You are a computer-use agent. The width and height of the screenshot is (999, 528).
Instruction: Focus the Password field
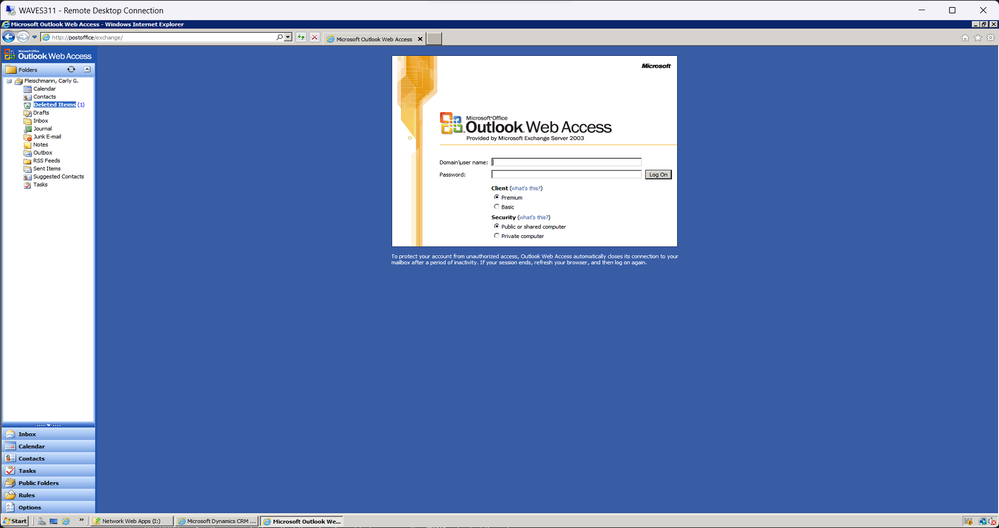pos(566,174)
